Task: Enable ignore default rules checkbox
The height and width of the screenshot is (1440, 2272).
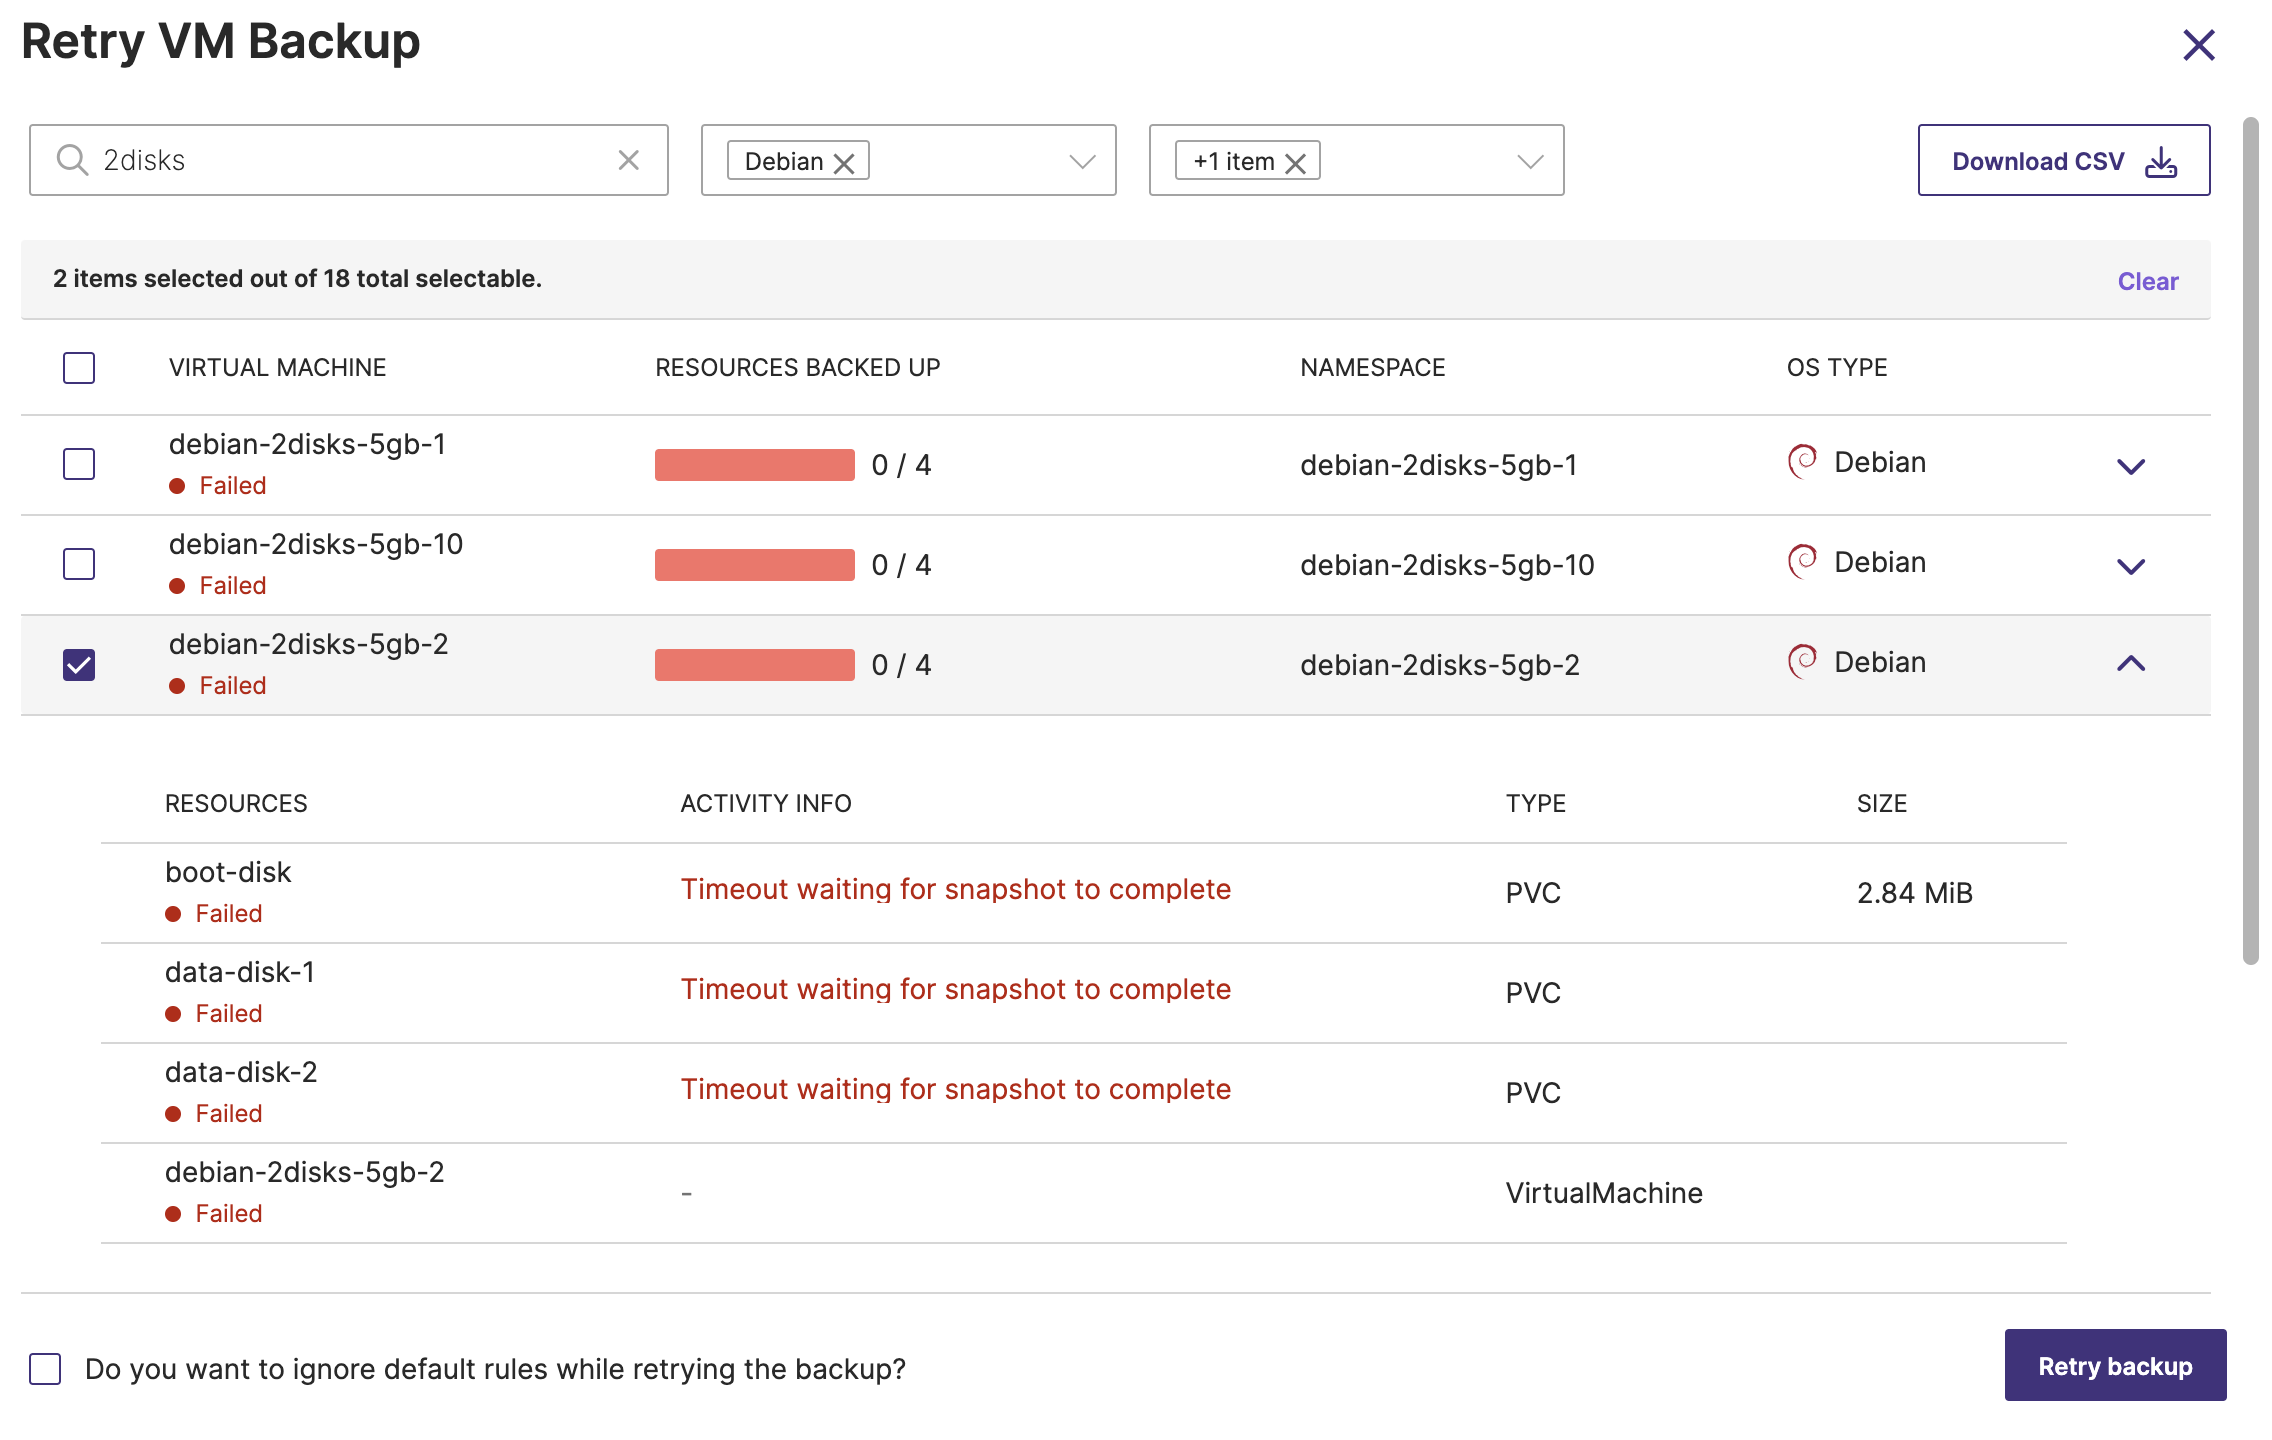Action: point(45,1369)
